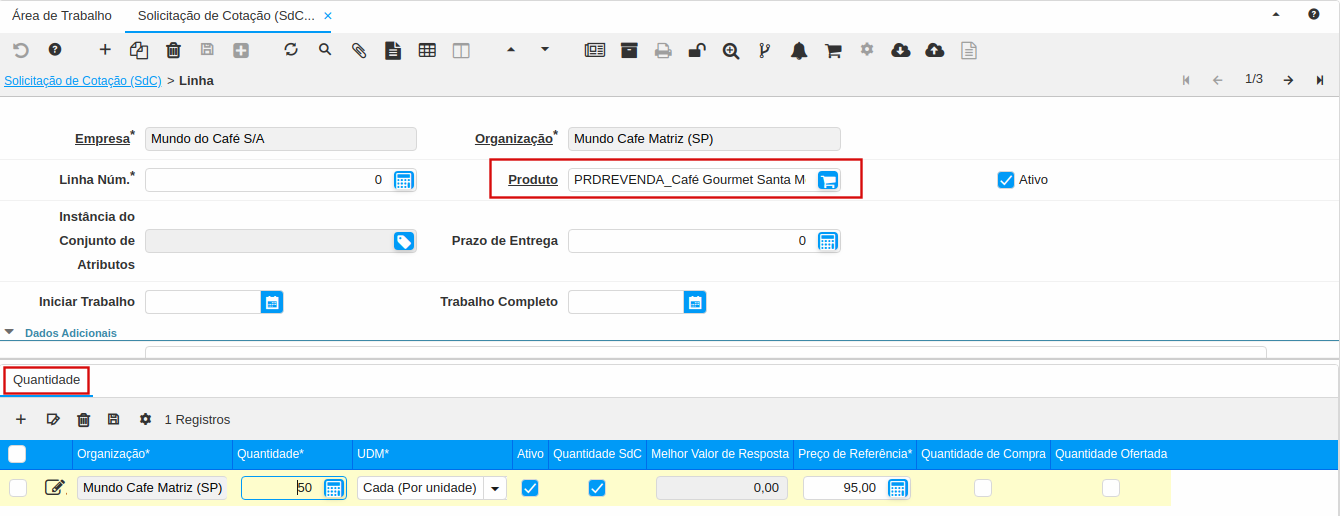
Task: Open calculator in Preço de Referência cell
Action: pyautogui.click(x=897, y=488)
